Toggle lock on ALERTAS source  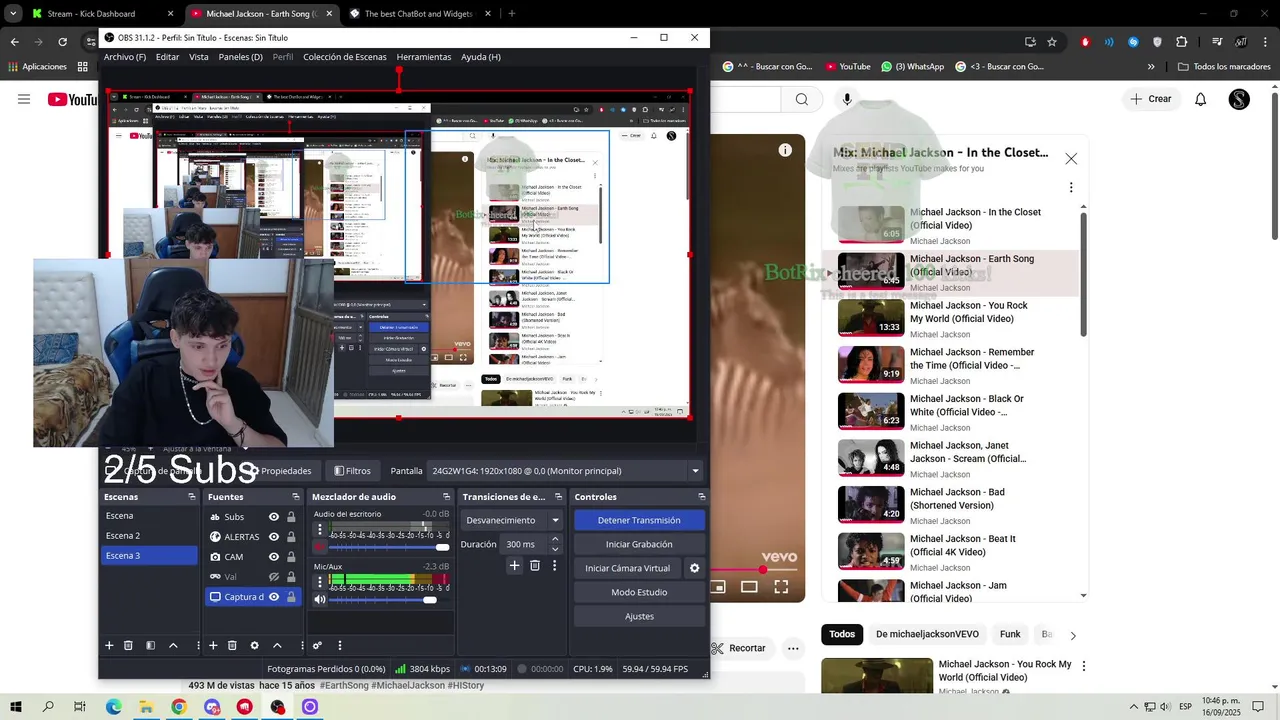(291, 537)
